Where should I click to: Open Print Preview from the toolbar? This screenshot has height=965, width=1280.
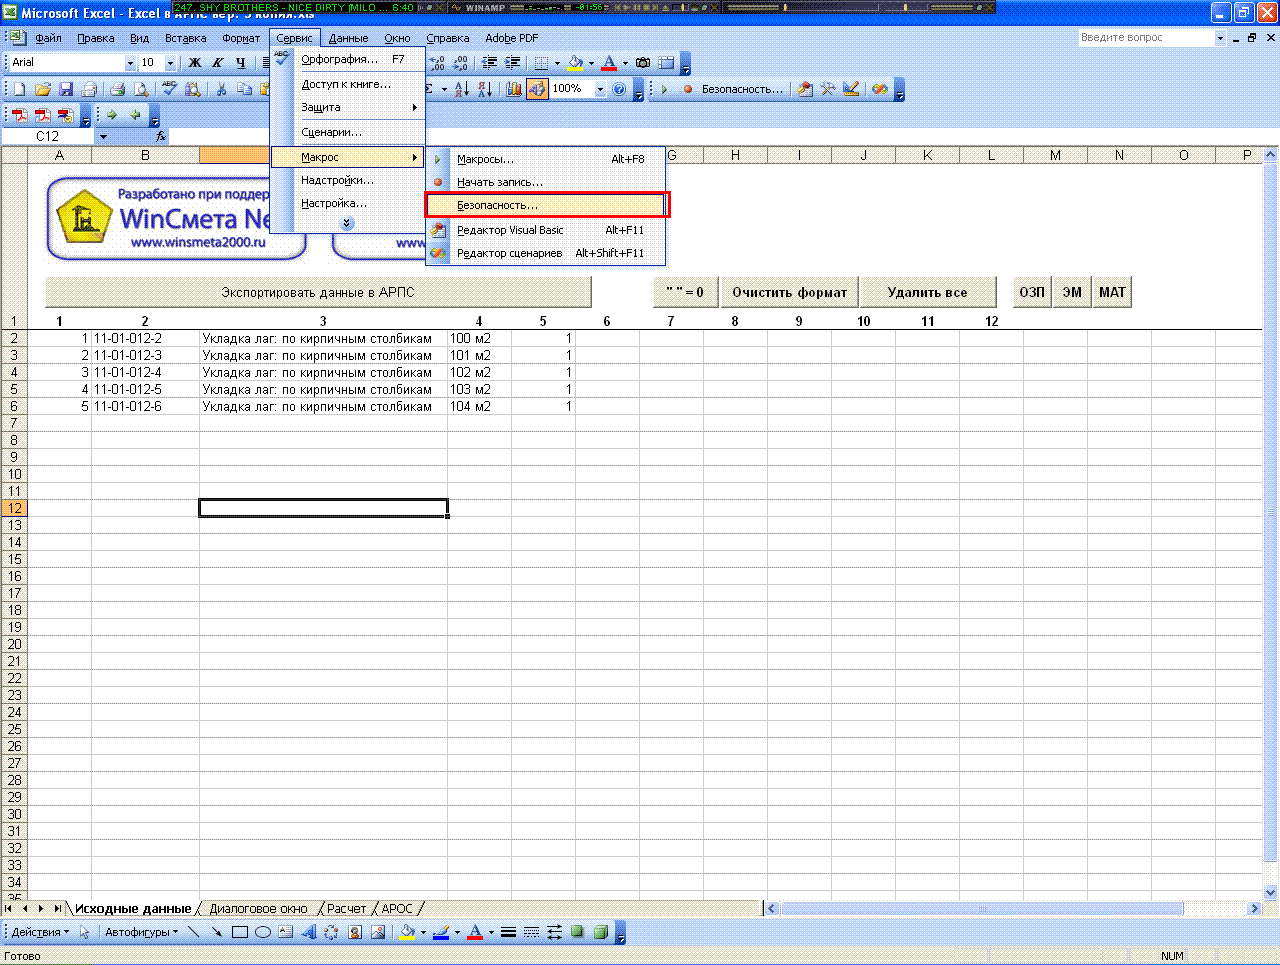(x=142, y=89)
